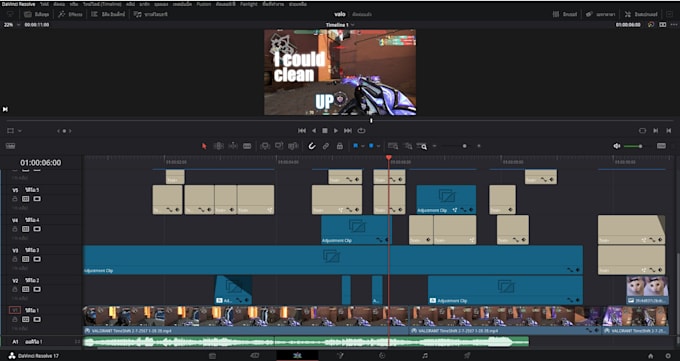Open the Timeline menu in menu bar
The image size is (680, 361).
(102, 4)
